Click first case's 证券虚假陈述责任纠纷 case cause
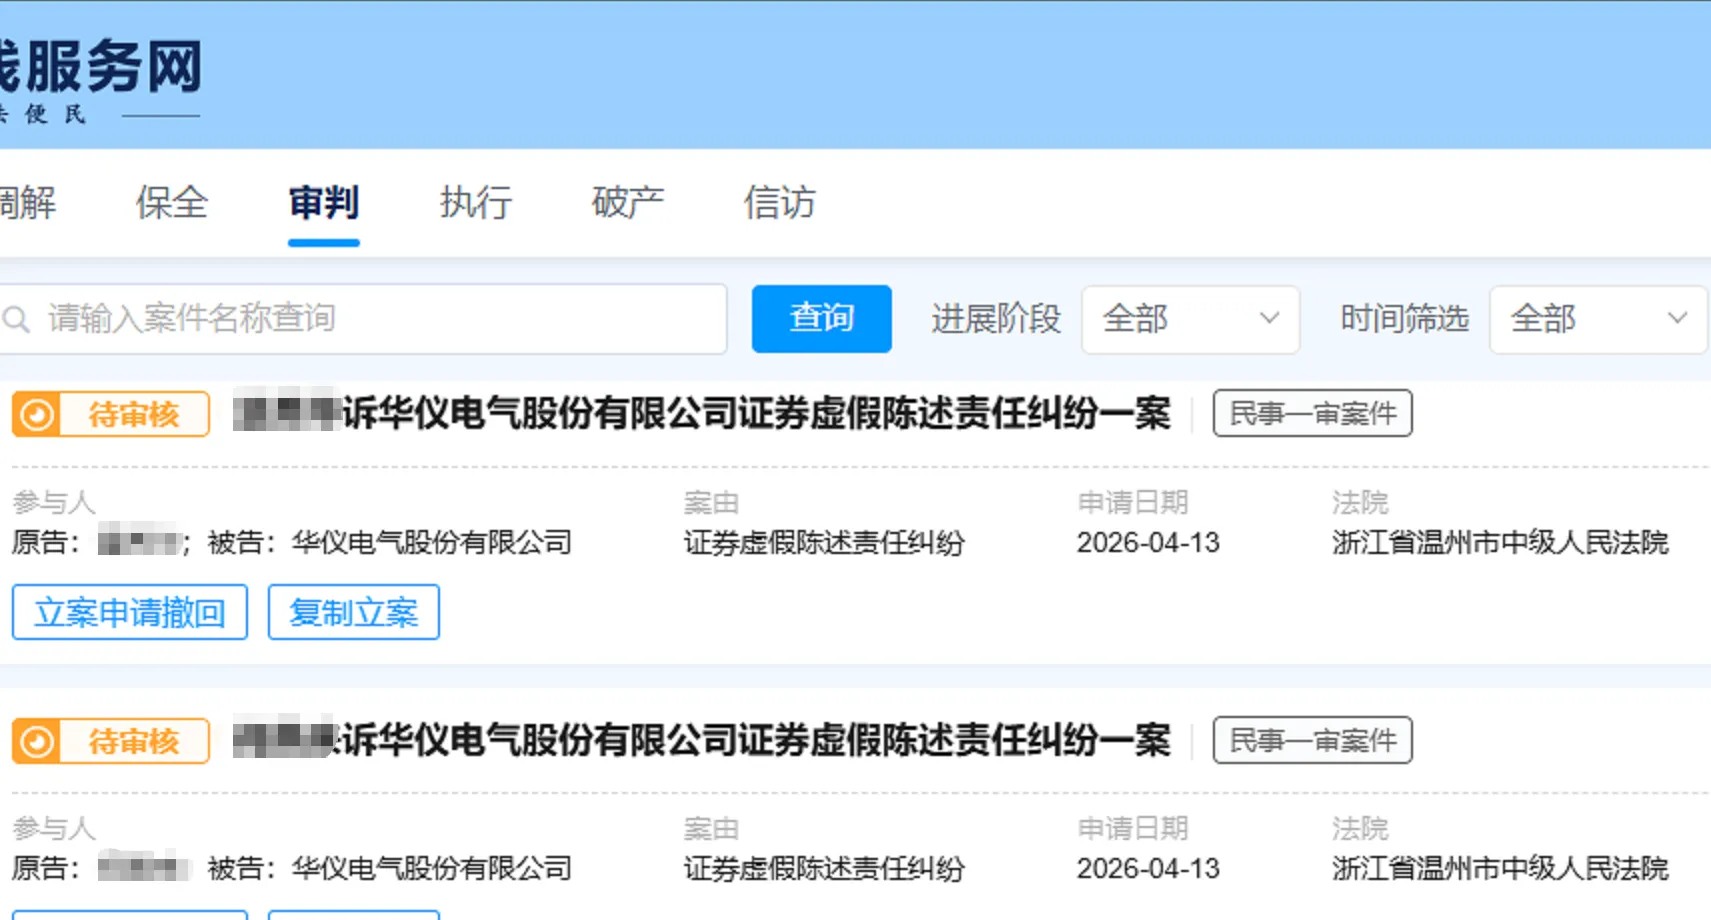The height and width of the screenshot is (920, 1711). (824, 543)
